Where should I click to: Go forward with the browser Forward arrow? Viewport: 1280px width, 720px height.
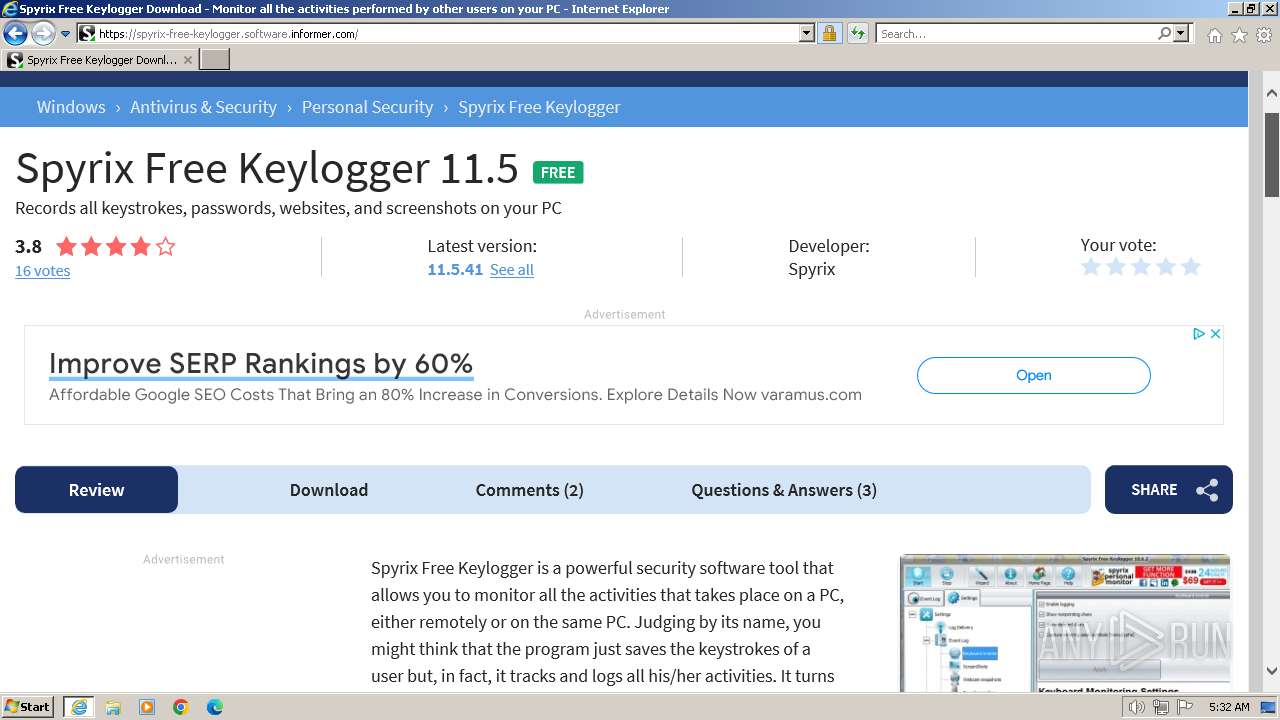tap(43, 34)
